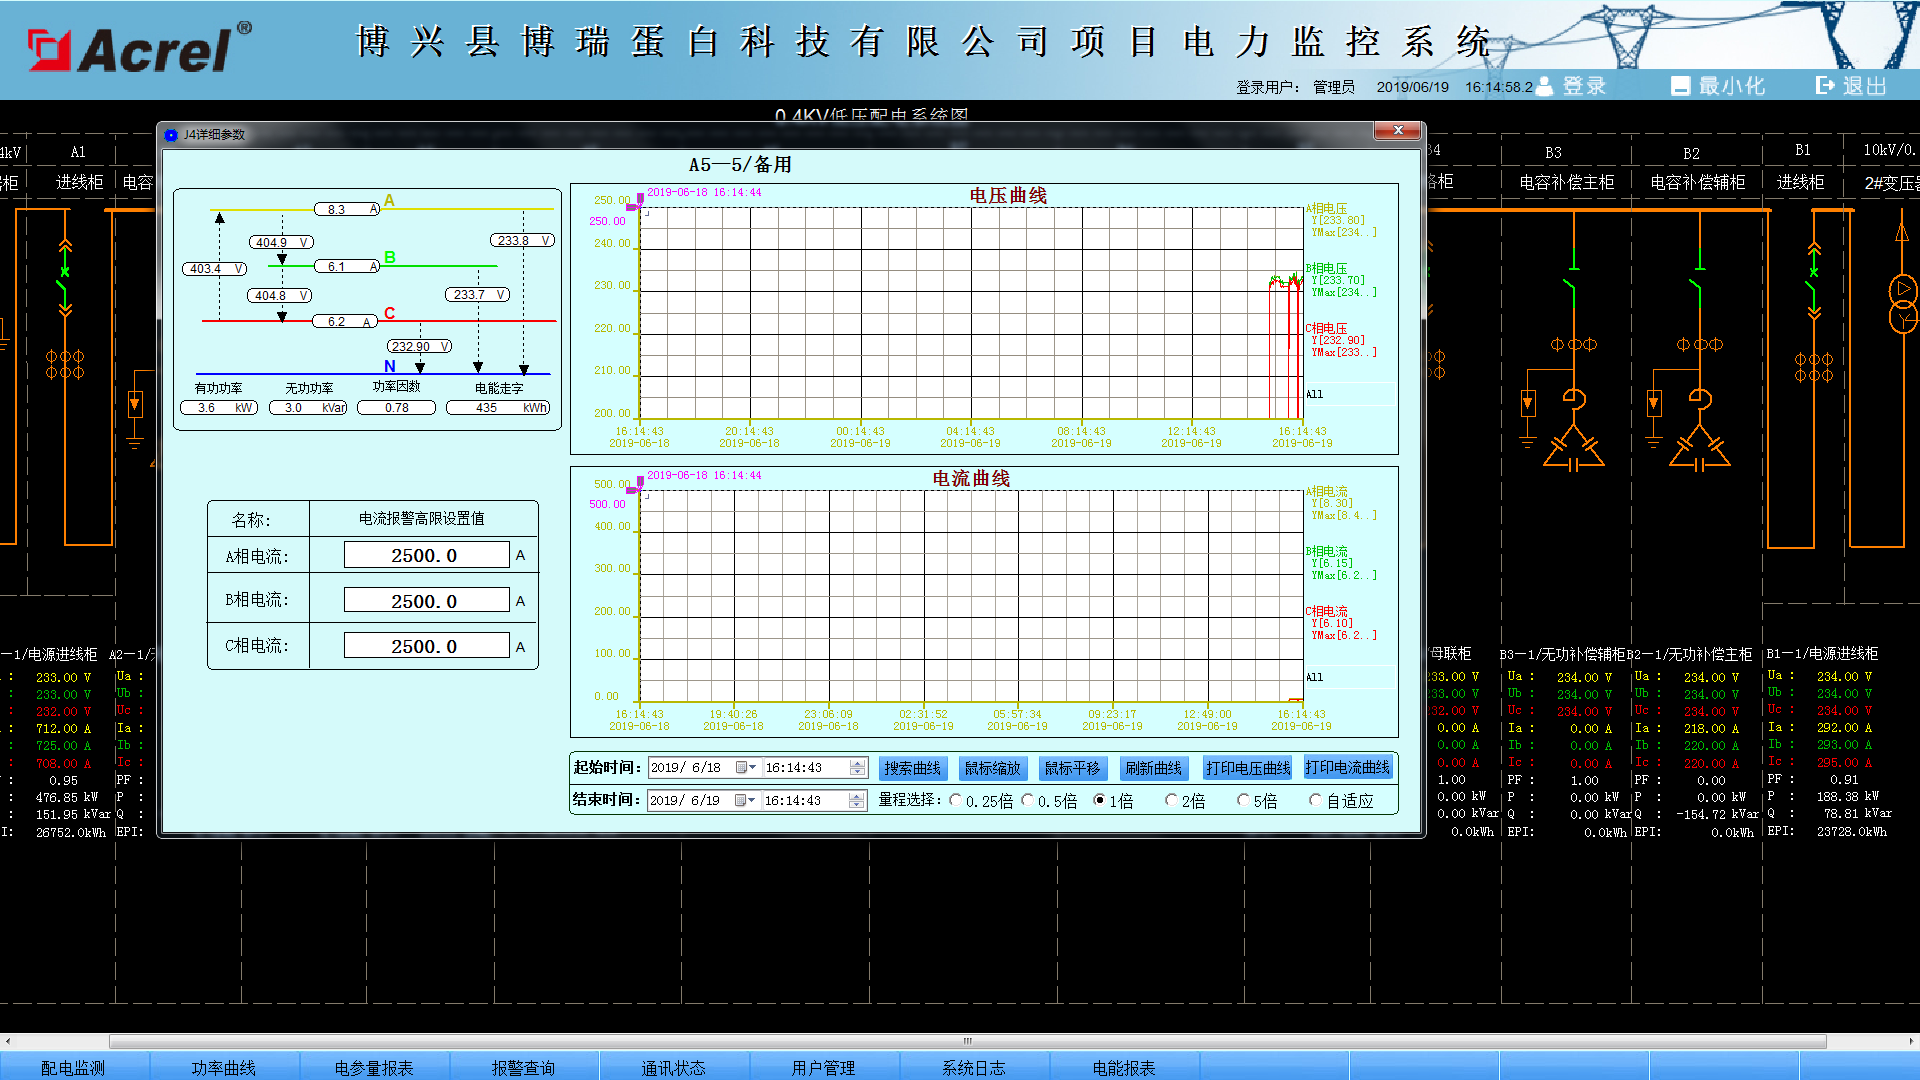Click the A1 cabinet current transformer symbol
Screen dimensions: 1920x1080
point(65,364)
